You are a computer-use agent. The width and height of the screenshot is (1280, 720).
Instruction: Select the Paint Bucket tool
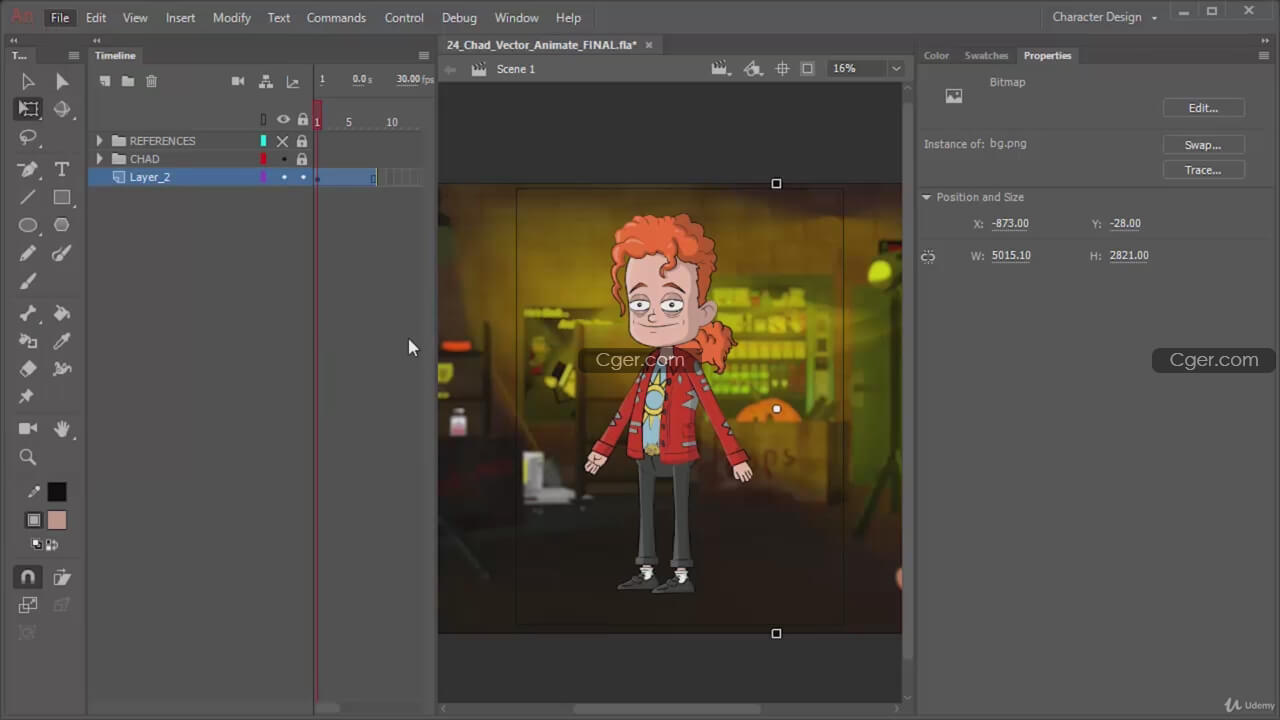[x=62, y=313]
